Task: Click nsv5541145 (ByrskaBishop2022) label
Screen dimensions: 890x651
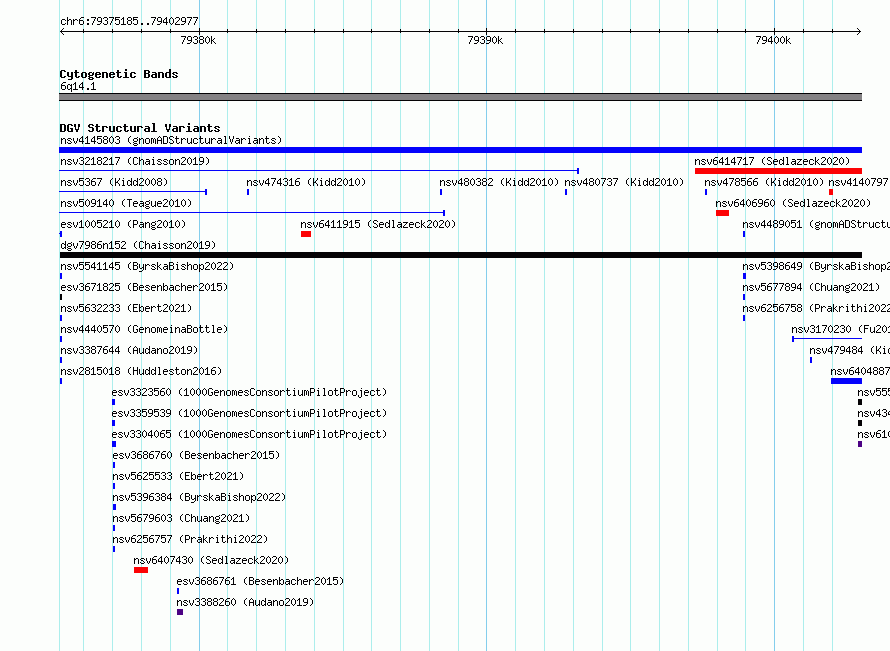Action: (x=147, y=266)
